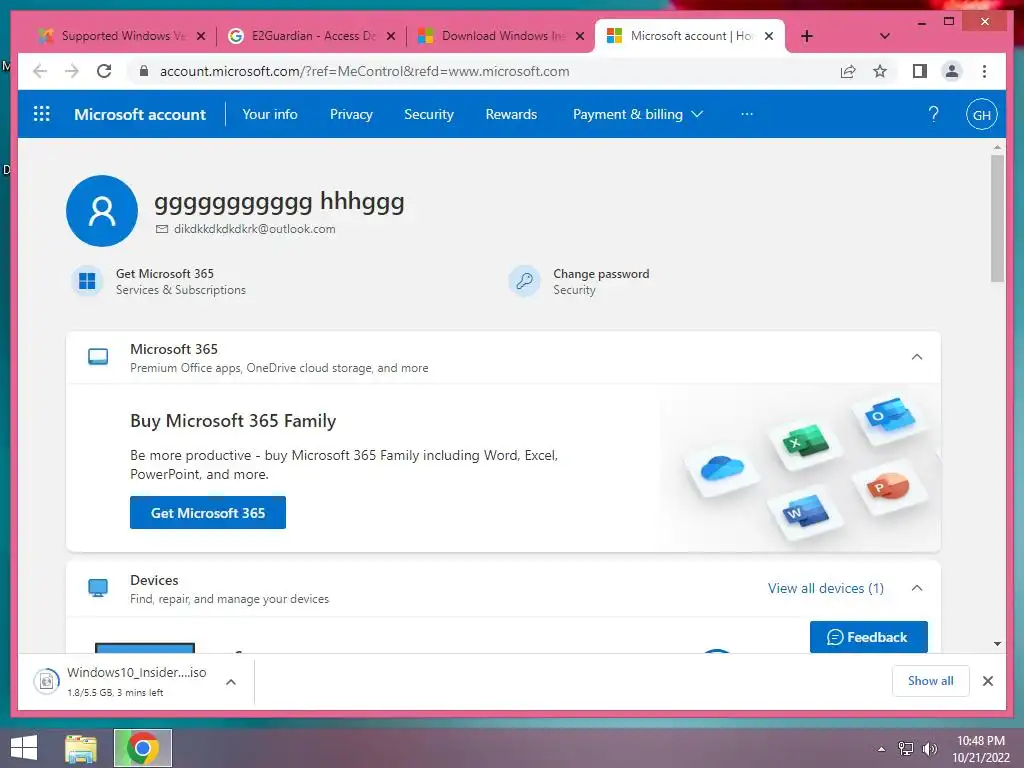Close the Microsoft account tab
Screen dimensions: 1024x768
769,36
